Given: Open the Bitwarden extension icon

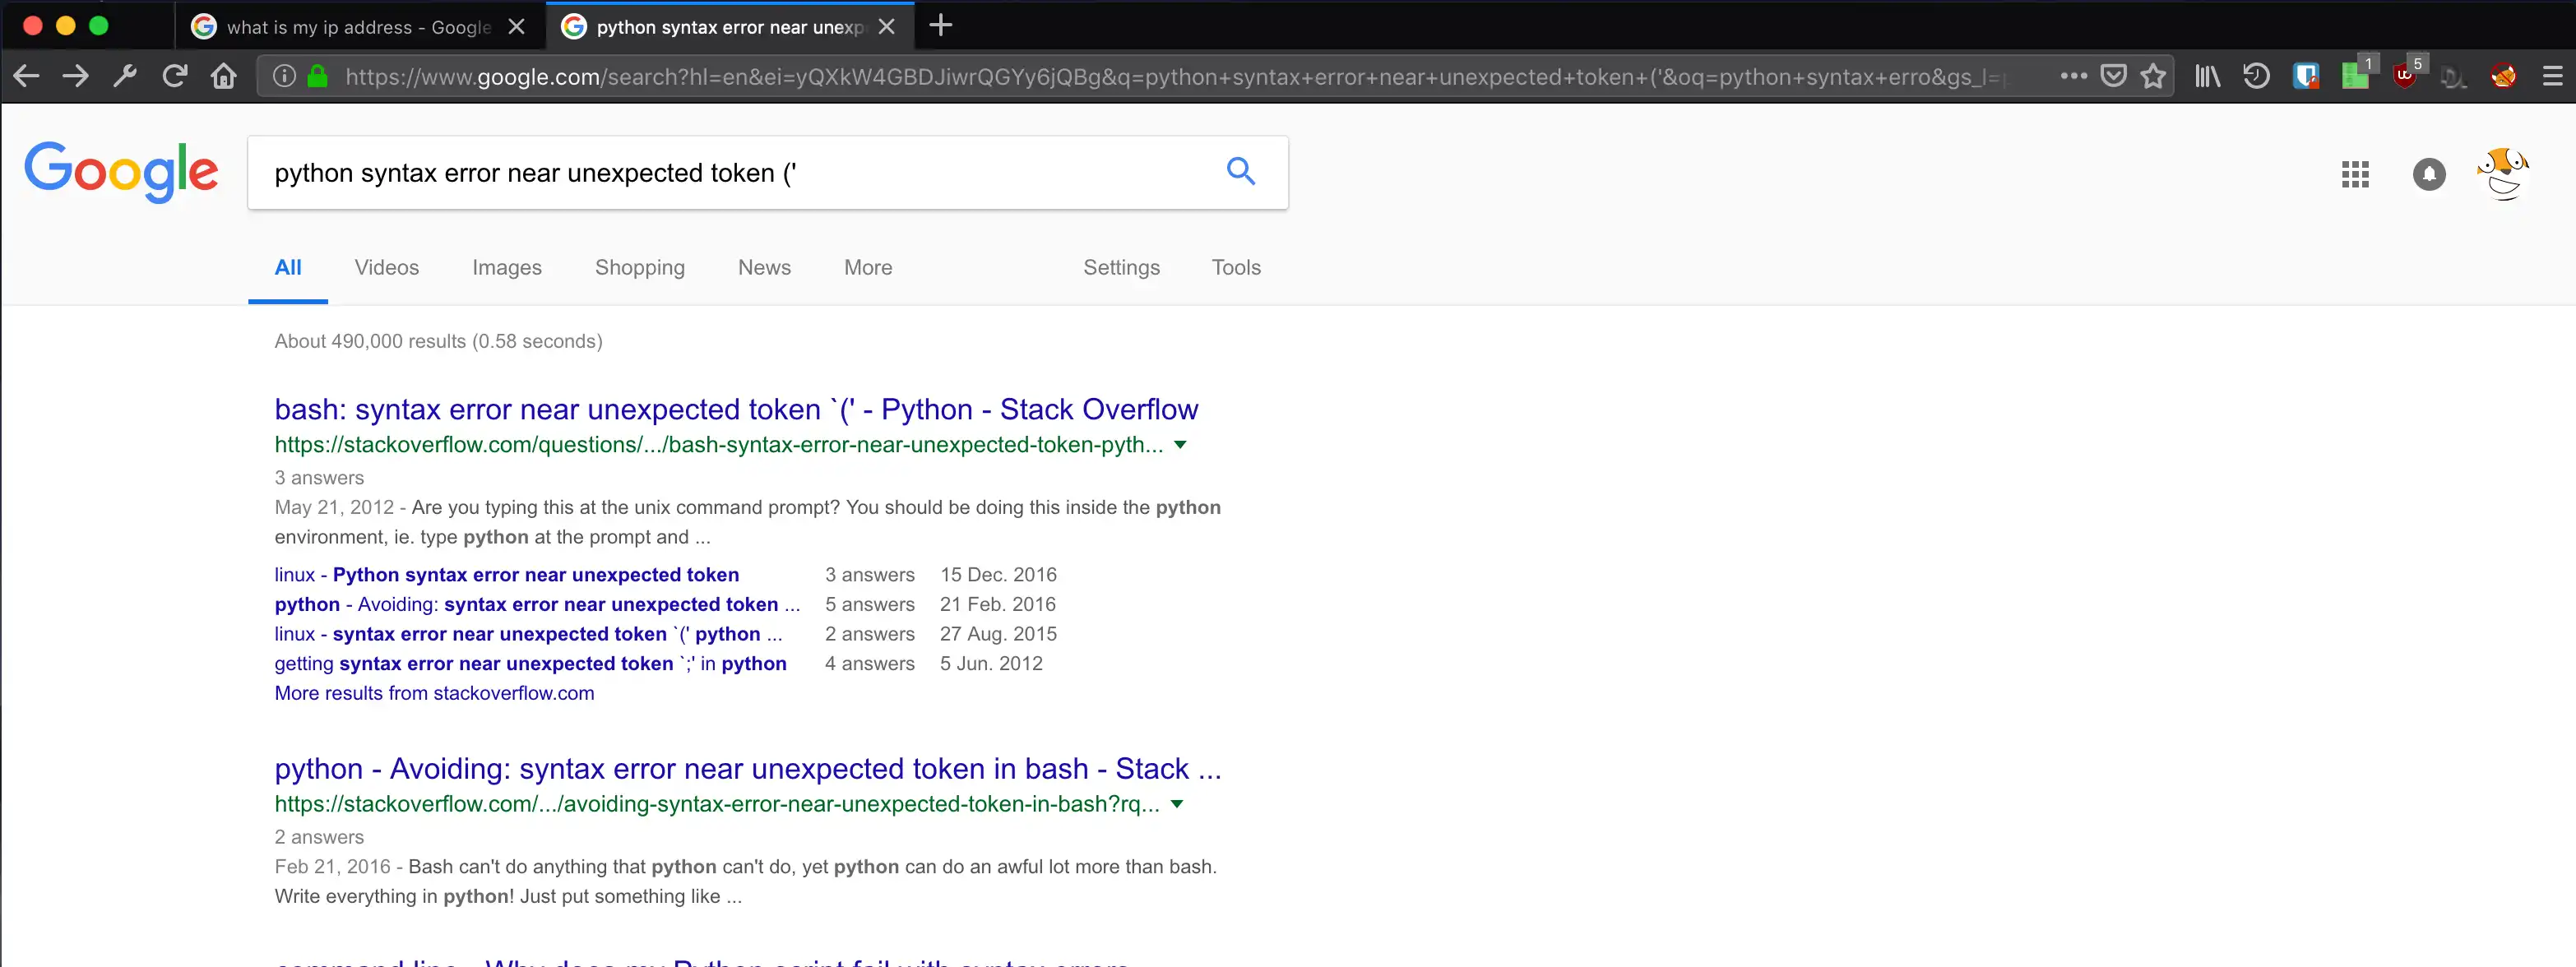Looking at the screenshot, I should coord(2305,76).
